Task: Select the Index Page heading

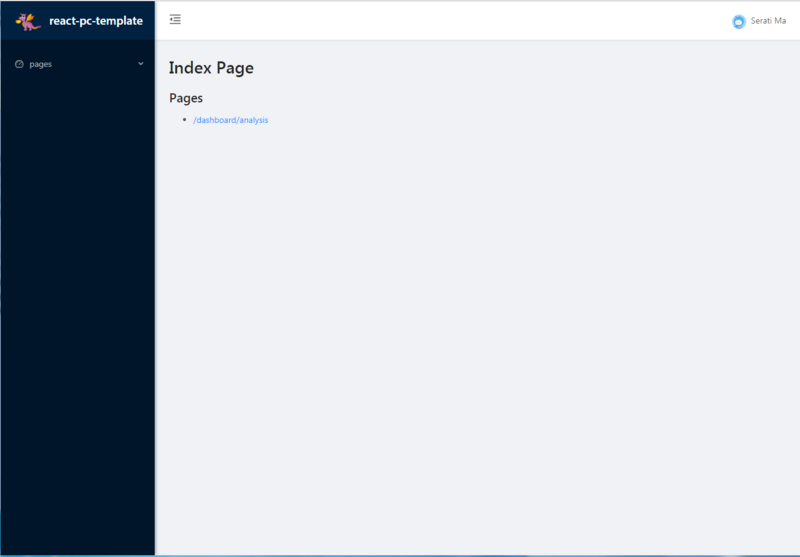Action: click(211, 68)
